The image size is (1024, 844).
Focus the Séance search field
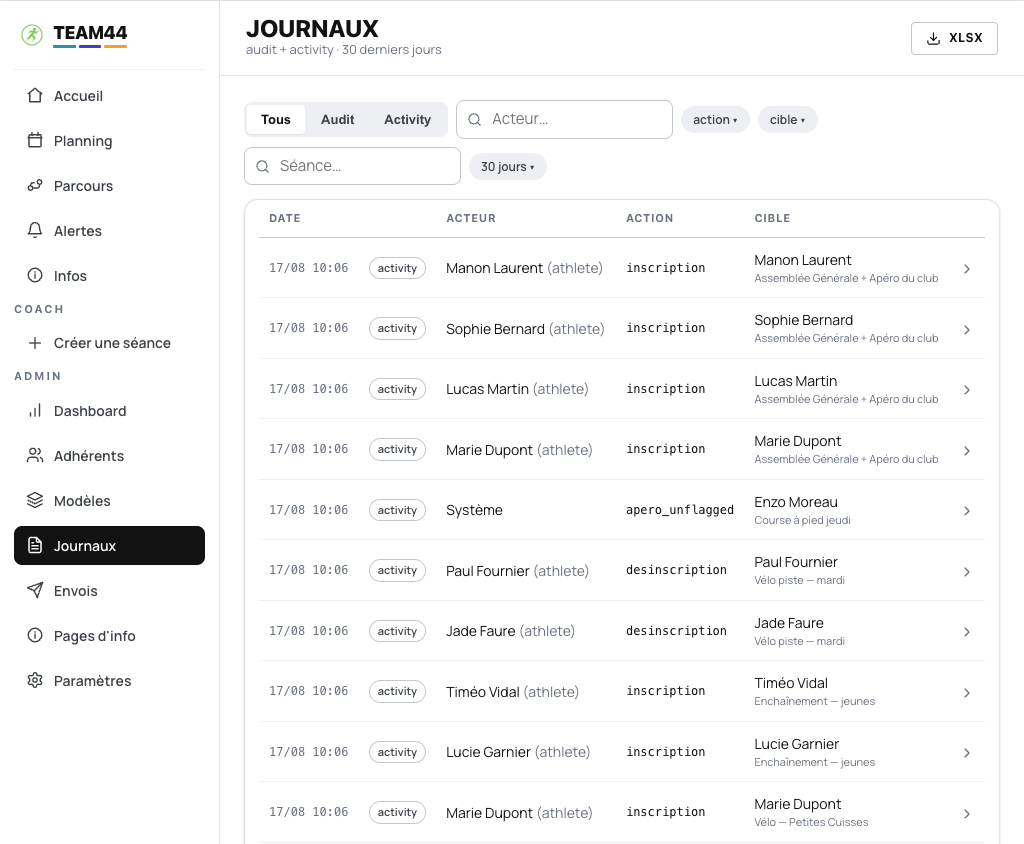353,166
